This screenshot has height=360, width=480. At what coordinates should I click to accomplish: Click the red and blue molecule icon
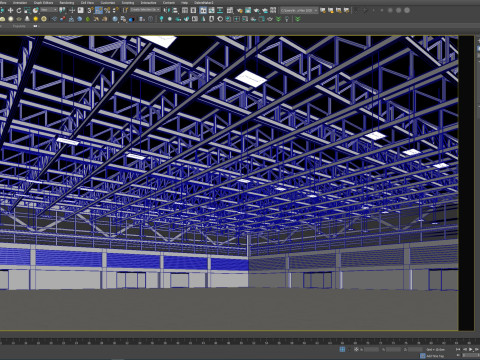(x=62, y=19)
